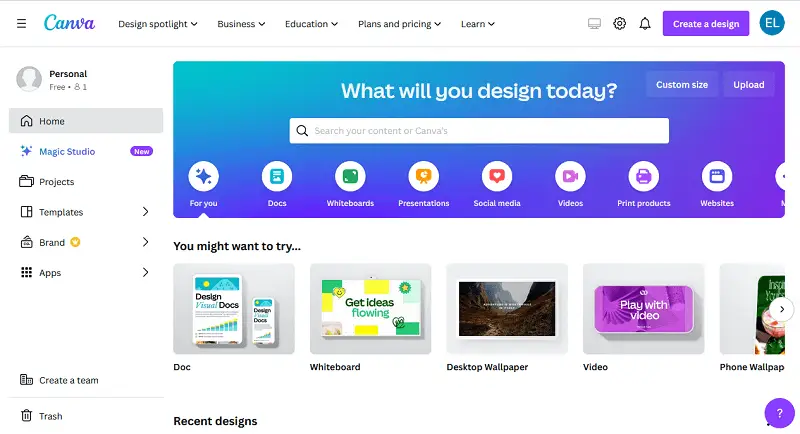Open Templates in the sidebar
The width and height of the screenshot is (800, 434).
[x=86, y=212]
